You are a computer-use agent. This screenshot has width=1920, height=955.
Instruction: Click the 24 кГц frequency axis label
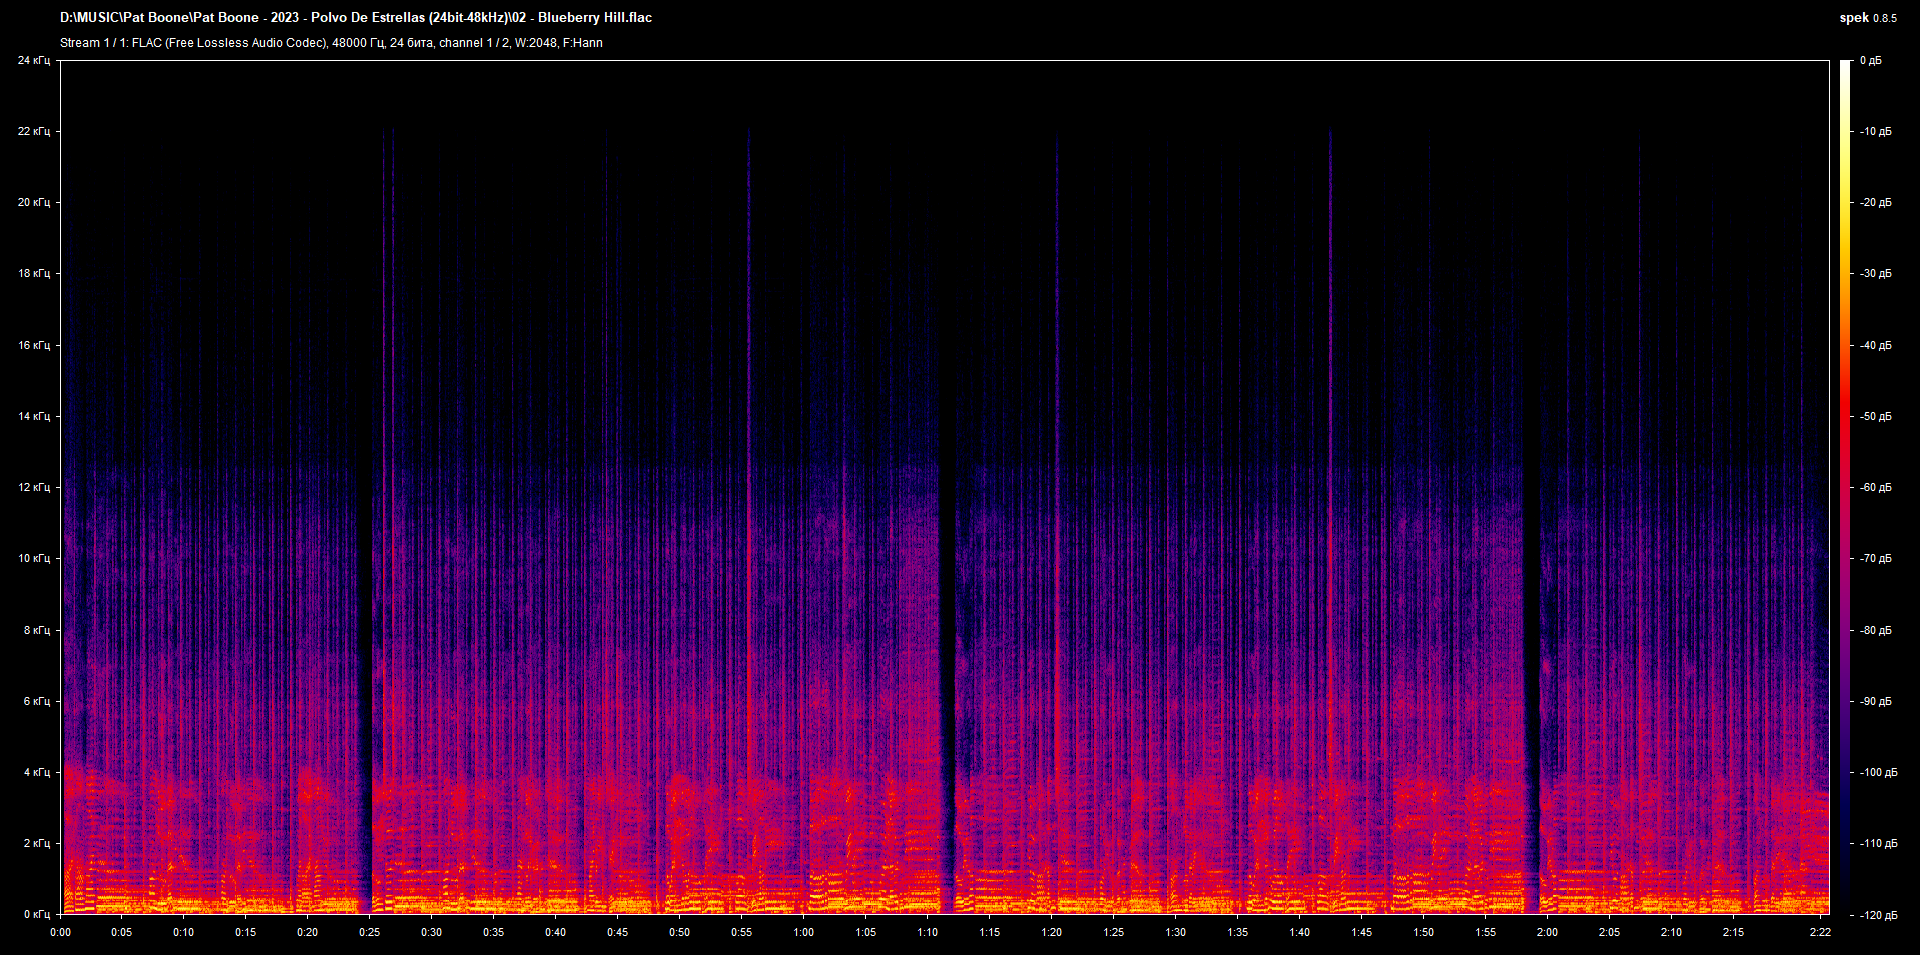pyautogui.click(x=34, y=61)
